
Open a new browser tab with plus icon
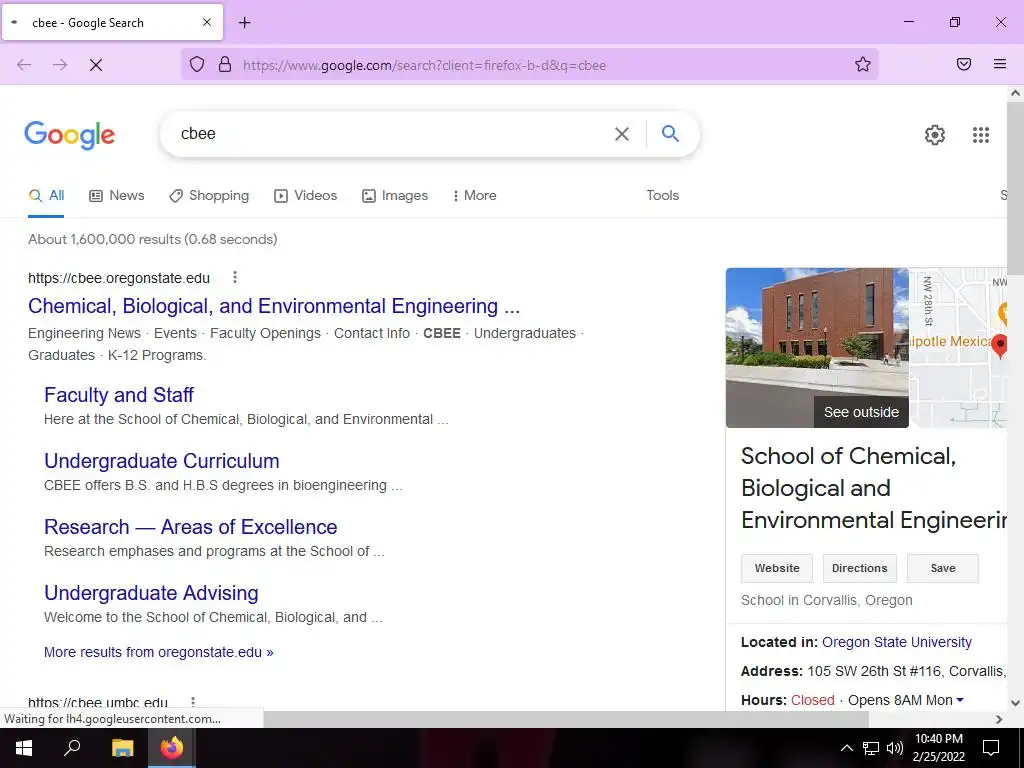click(244, 23)
